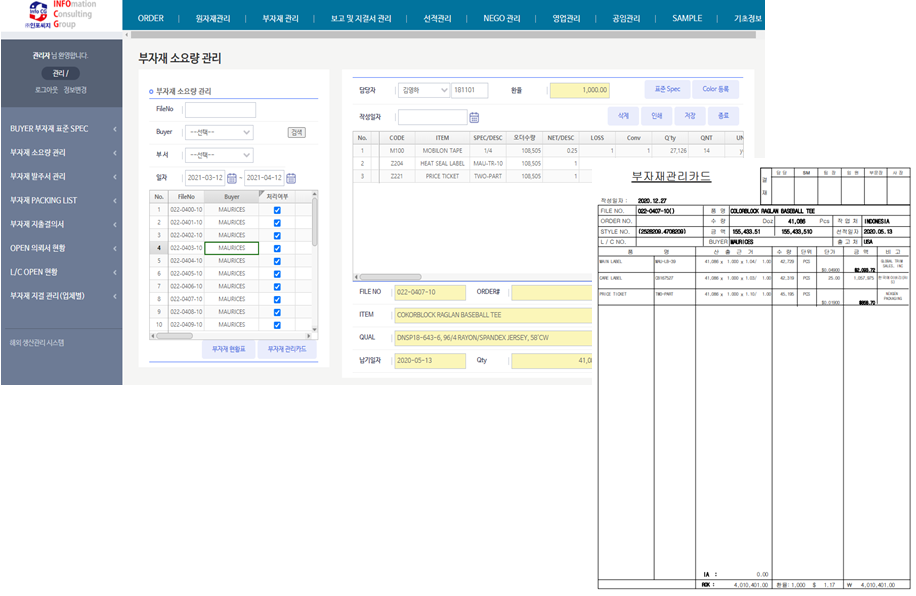Expand 부자재 지출결의서 sidebar menu
The height and width of the screenshot is (596, 916).
click(x=61, y=224)
